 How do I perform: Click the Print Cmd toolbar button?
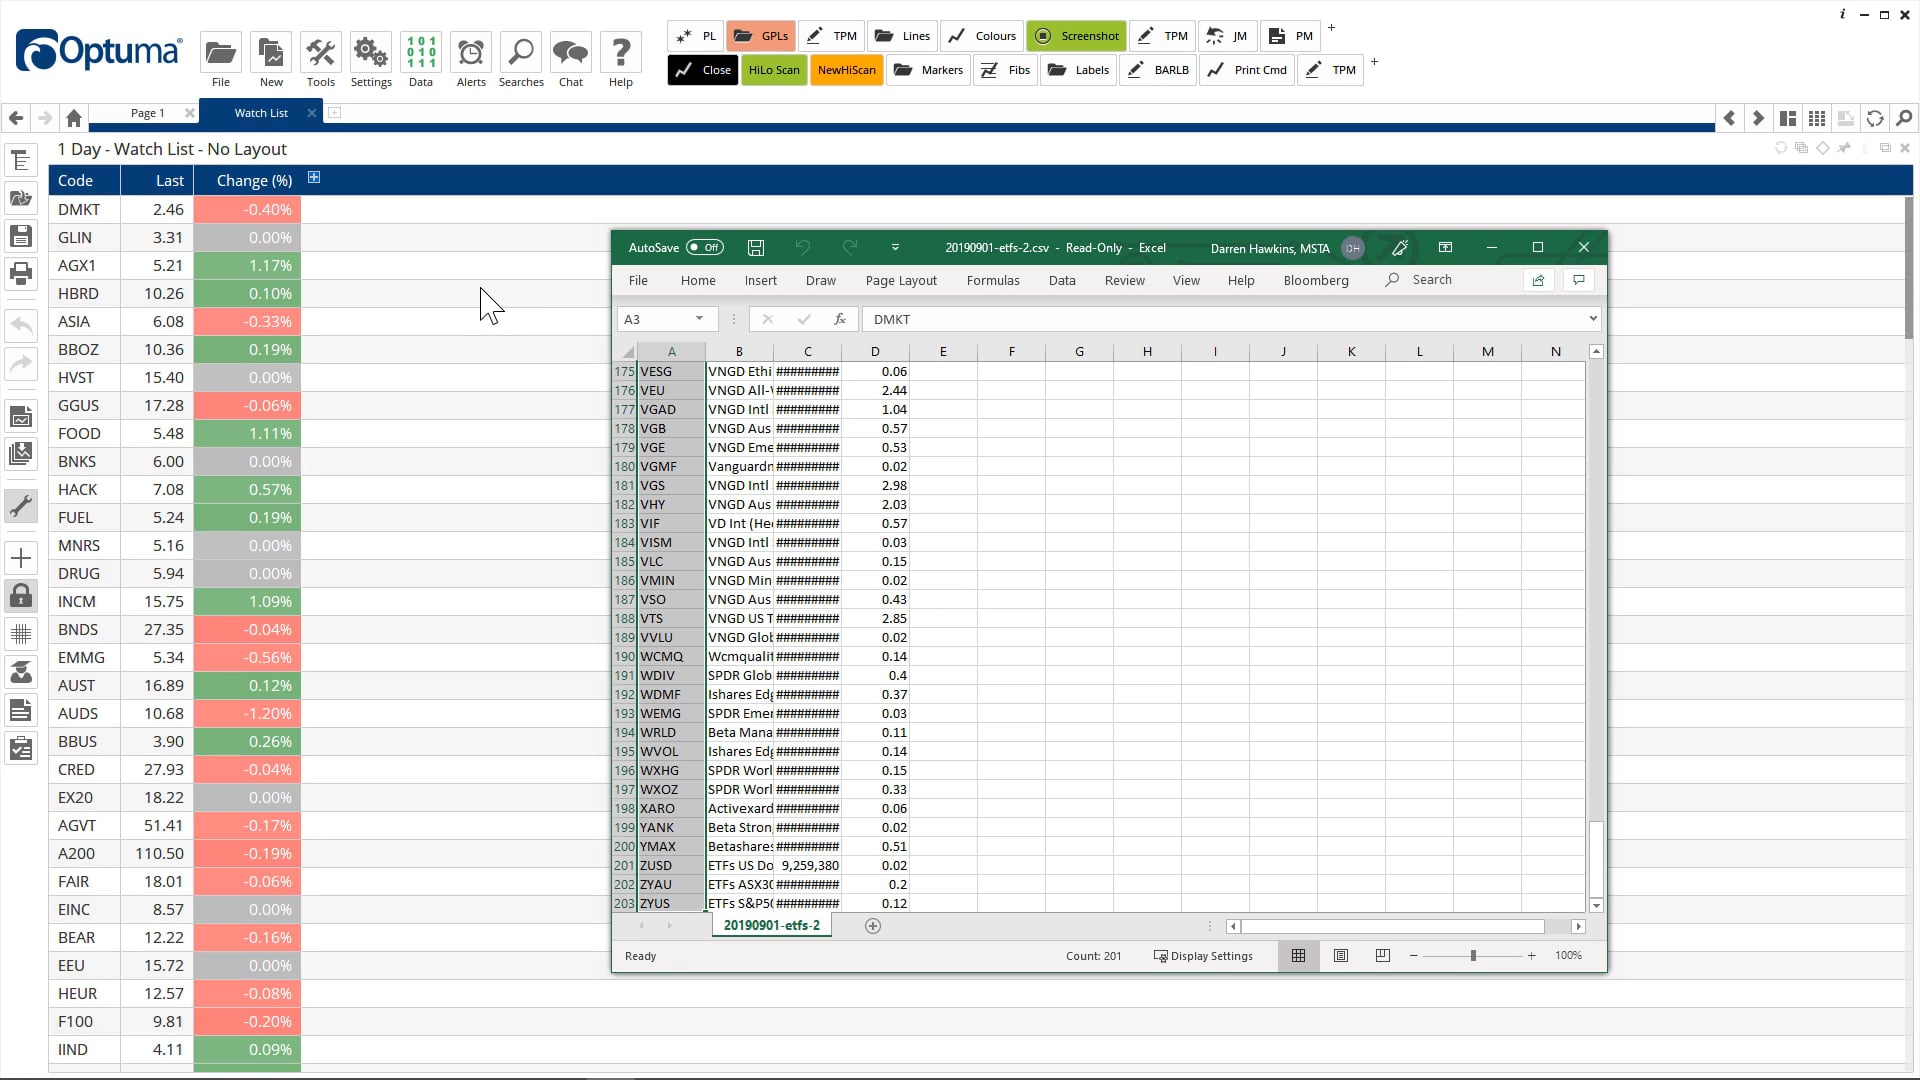(1247, 70)
